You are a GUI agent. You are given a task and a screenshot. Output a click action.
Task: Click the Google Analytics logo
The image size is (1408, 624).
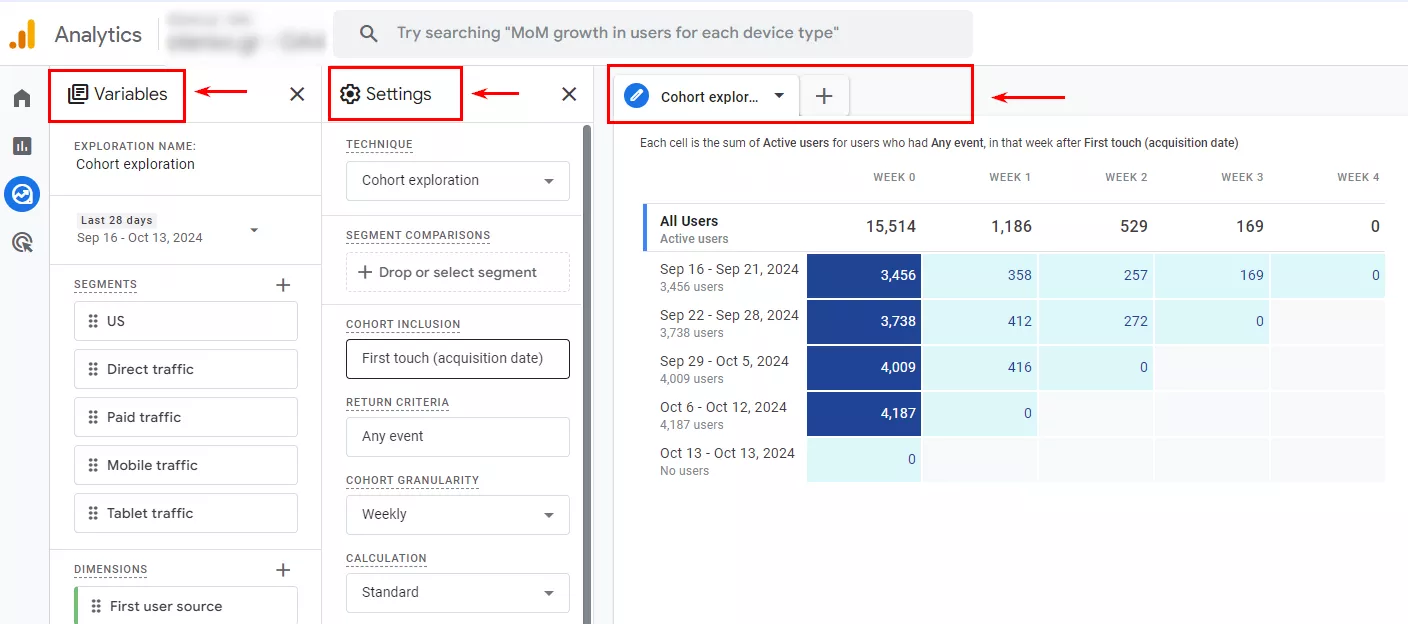[22, 34]
